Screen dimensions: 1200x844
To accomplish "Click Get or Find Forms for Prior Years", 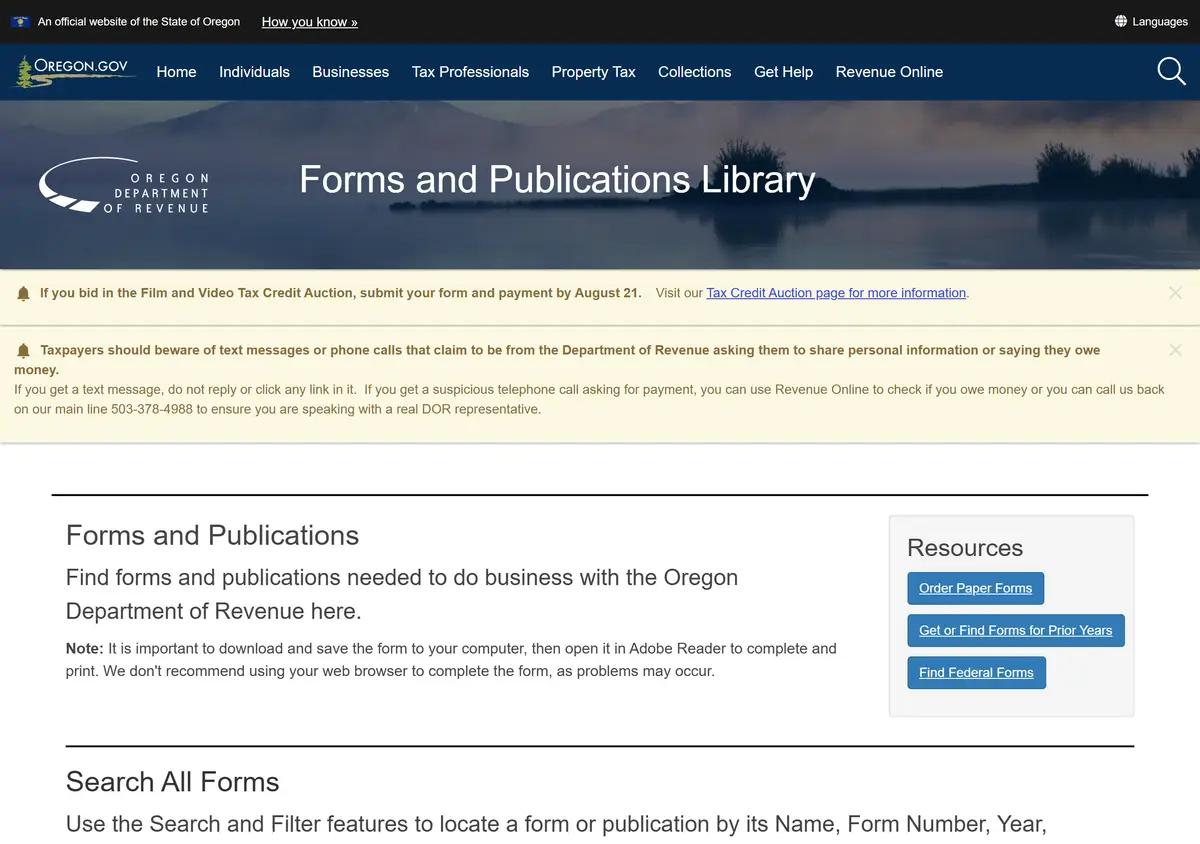I will (x=1015, y=630).
